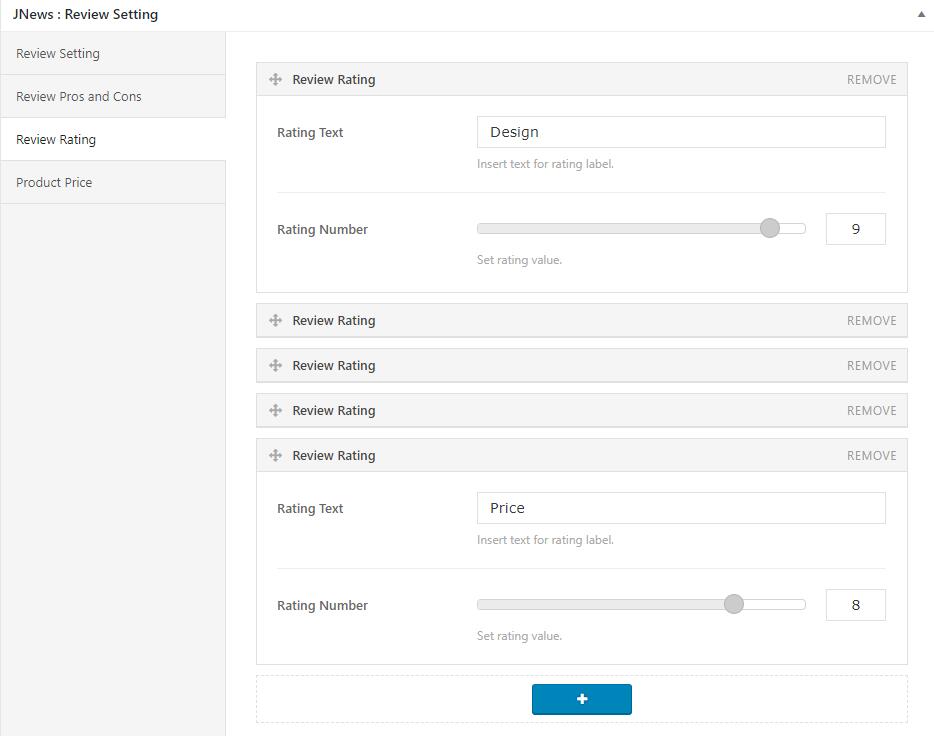
Task: Click the drag handle on the second Review Rating
Action: [x=275, y=321]
